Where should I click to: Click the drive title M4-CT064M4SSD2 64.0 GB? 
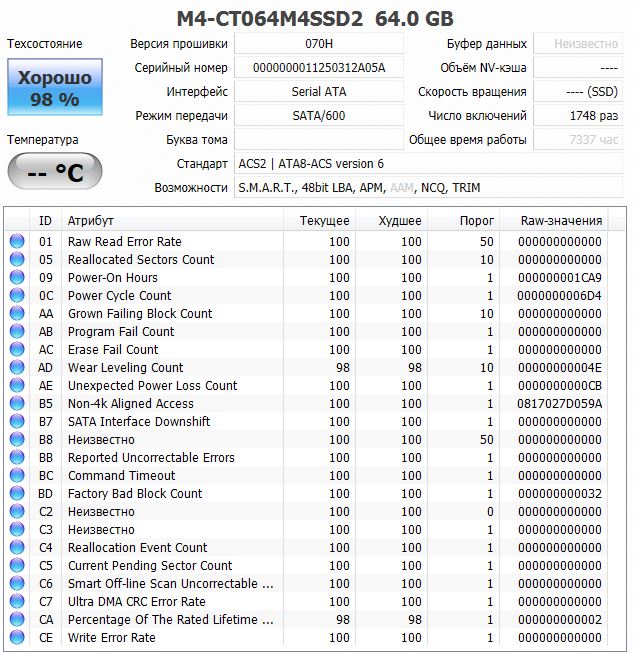315,18
